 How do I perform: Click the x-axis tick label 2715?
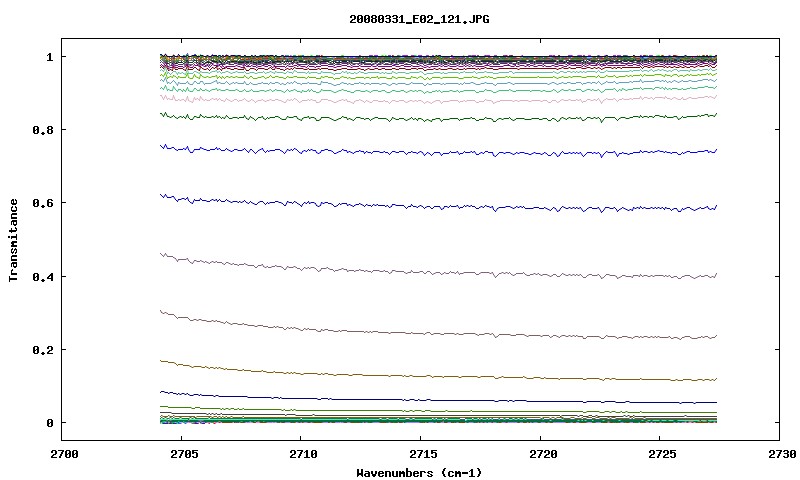tap(422, 454)
